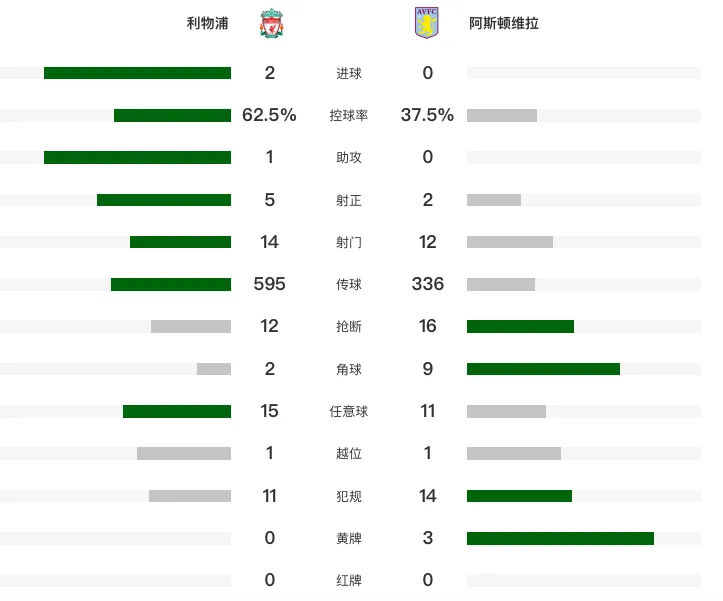The image size is (723, 601).
Task: Click Liverpool's green 进球 goals bar
Action: pyautogui.click(x=137, y=73)
